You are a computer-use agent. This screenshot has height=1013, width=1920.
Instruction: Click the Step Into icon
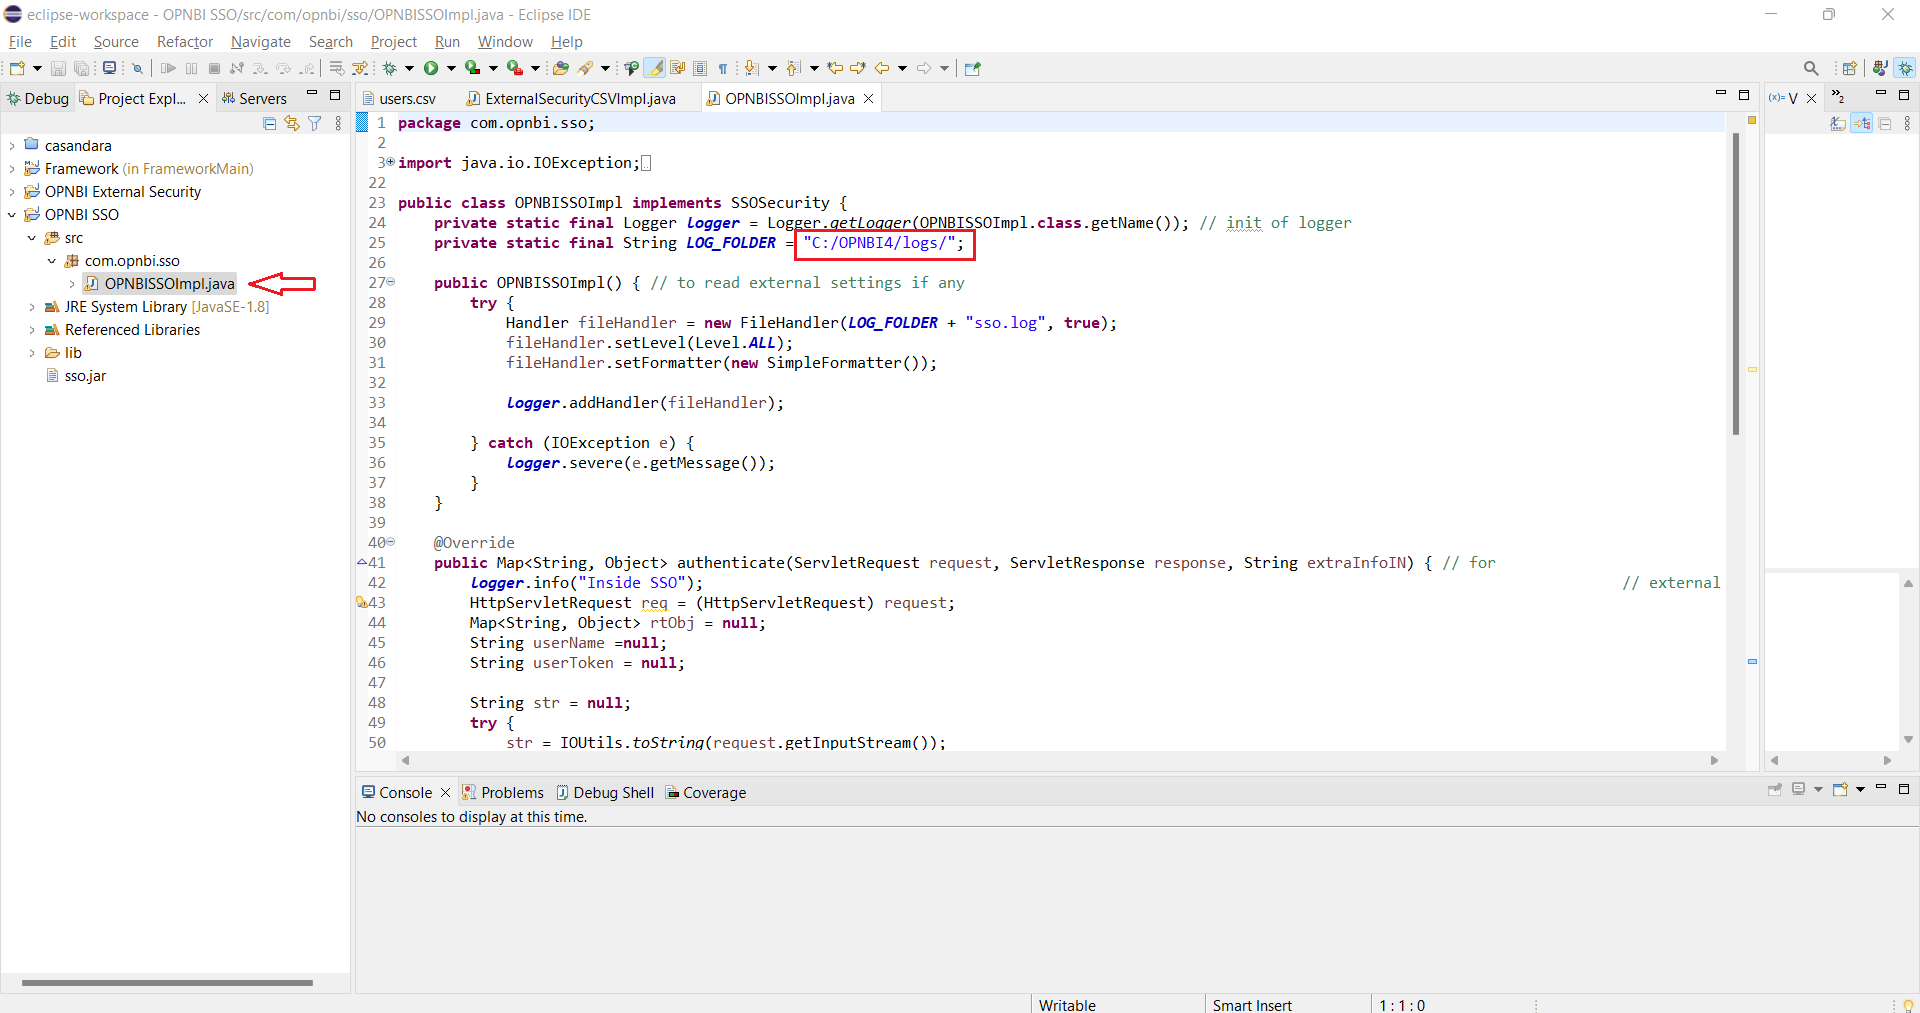(x=260, y=68)
